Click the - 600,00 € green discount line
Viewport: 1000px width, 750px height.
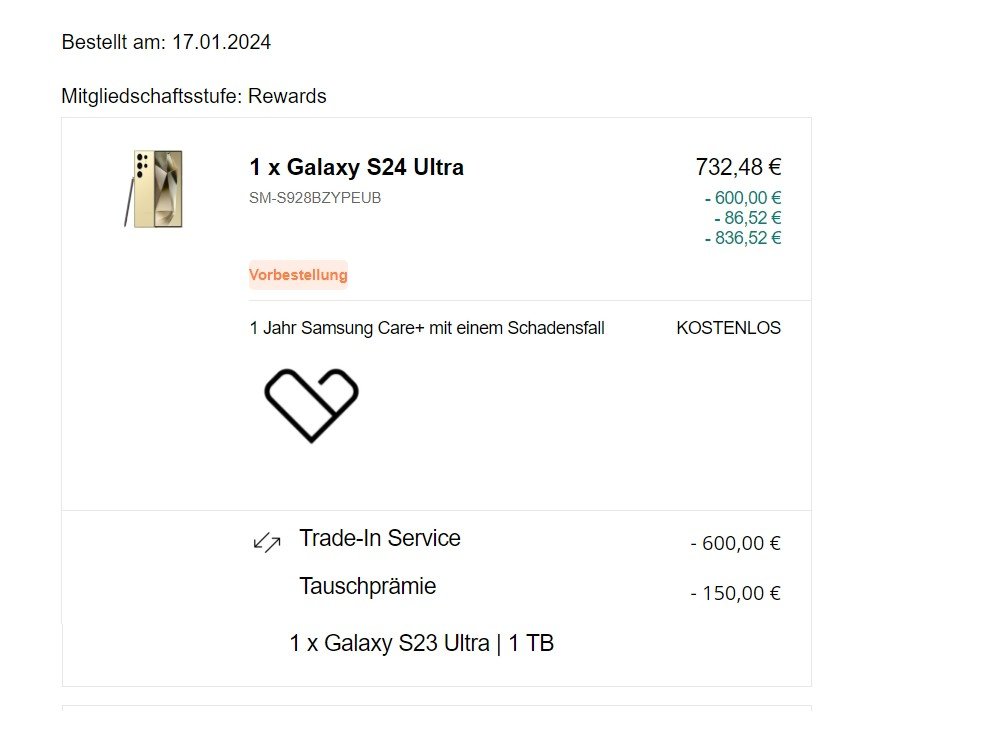point(743,198)
